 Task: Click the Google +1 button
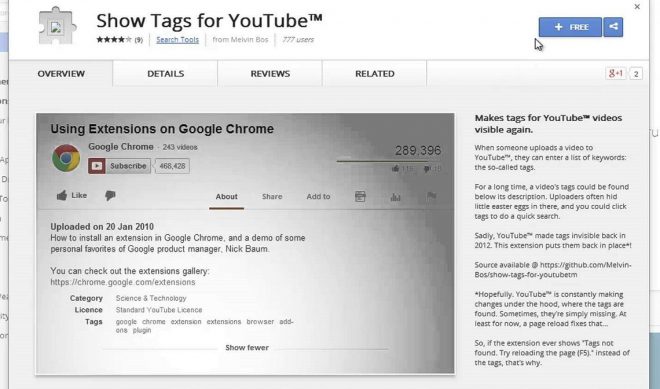[615, 74]
